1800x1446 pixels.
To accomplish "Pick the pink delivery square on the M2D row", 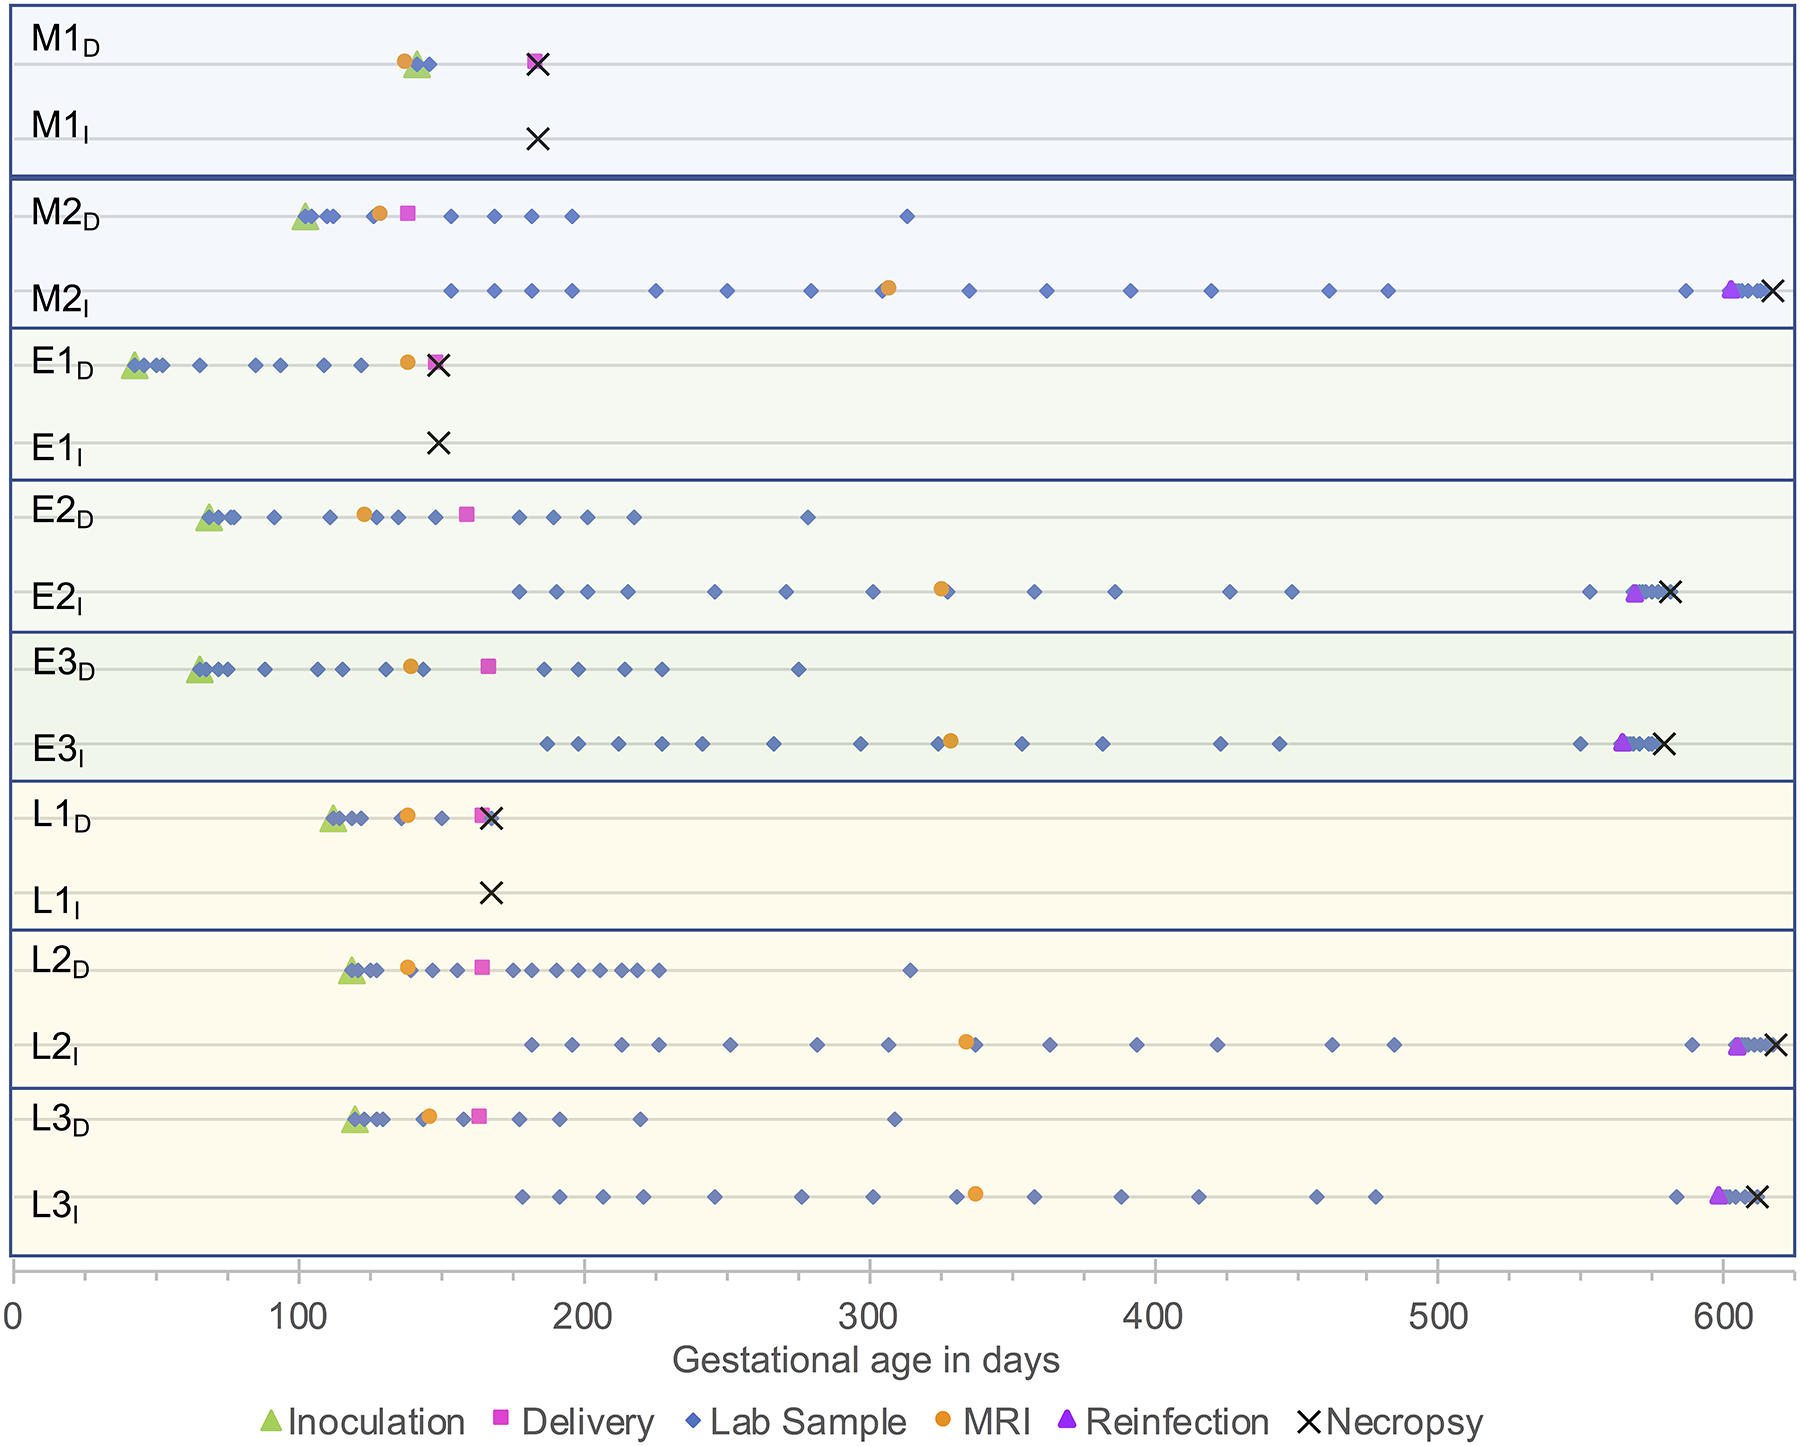I will click(408, 213).
